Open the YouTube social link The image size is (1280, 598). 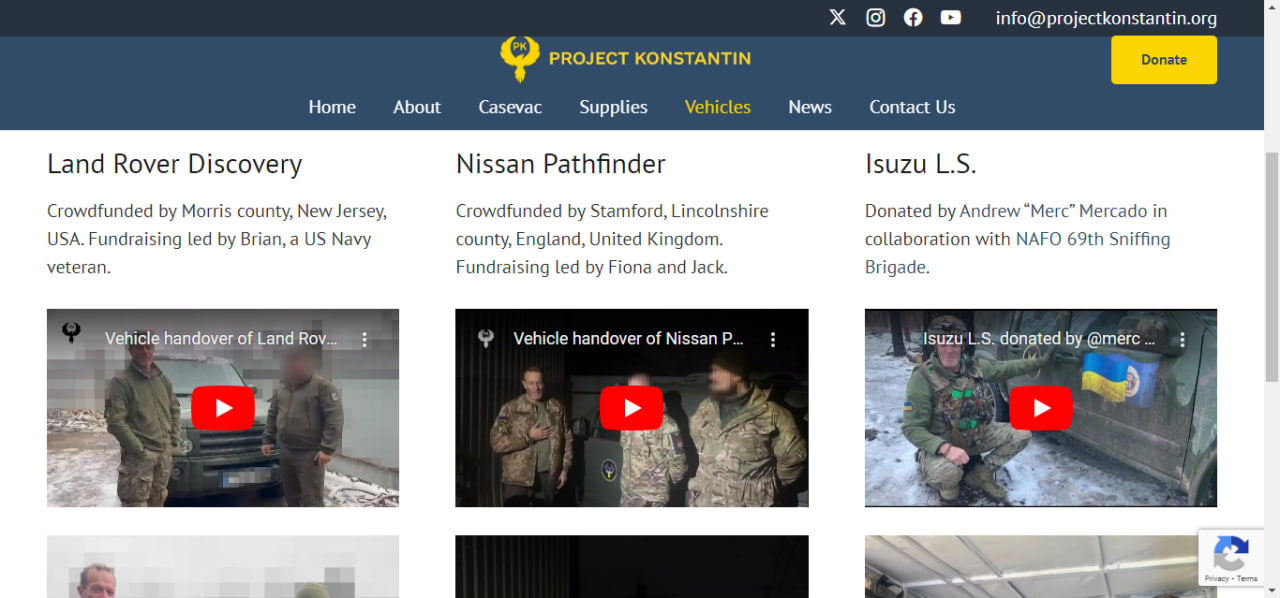[951, 17]
